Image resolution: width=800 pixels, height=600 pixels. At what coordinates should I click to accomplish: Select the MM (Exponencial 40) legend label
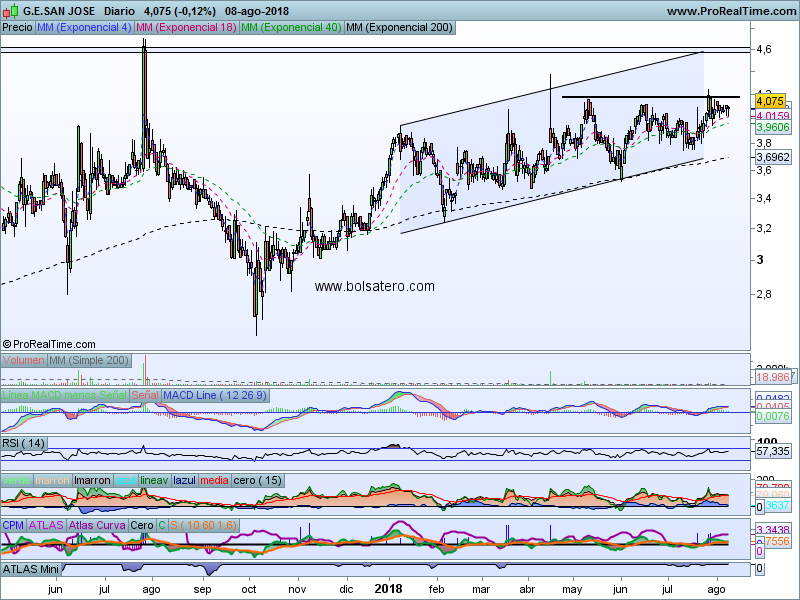290,28
